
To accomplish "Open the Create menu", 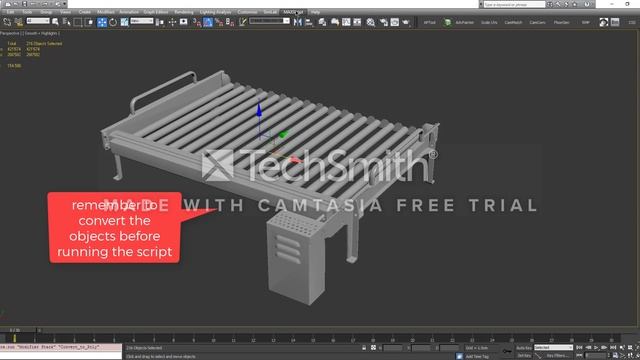I will pyautogui.click(x=84, y=12).
